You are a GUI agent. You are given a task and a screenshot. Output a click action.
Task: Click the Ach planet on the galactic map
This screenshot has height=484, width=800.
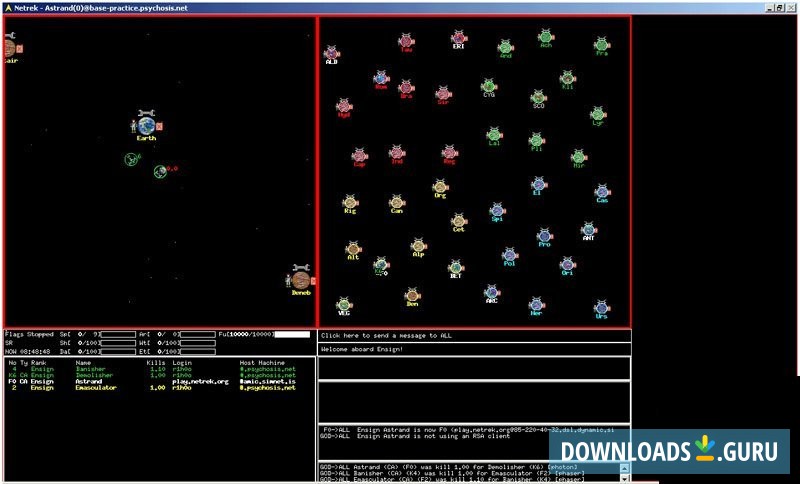click(546, 36)
